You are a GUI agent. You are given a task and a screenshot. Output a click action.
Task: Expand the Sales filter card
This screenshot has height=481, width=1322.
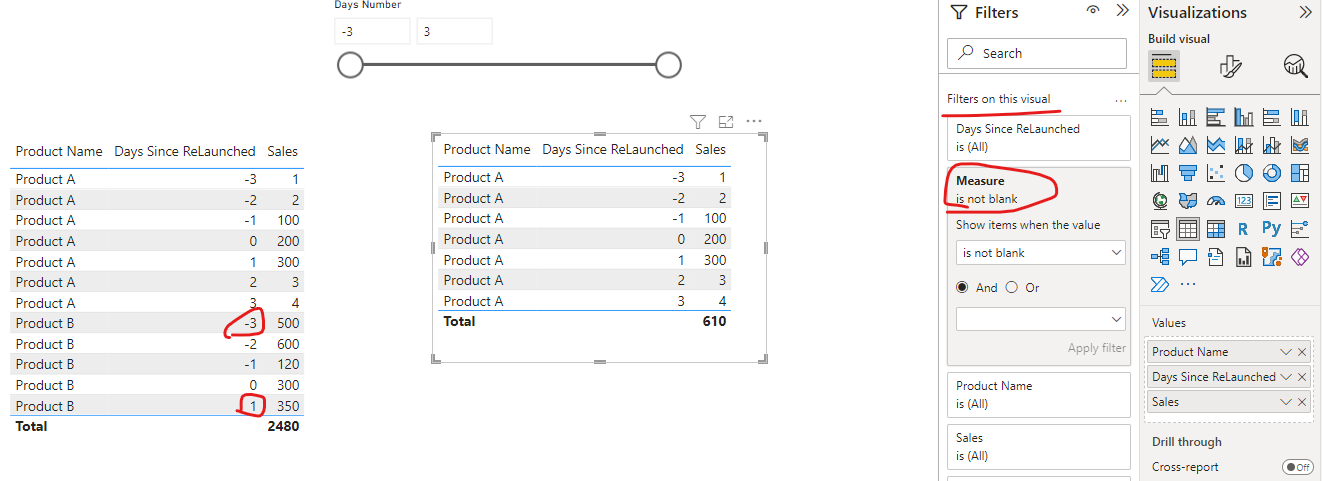point(1038,446)
